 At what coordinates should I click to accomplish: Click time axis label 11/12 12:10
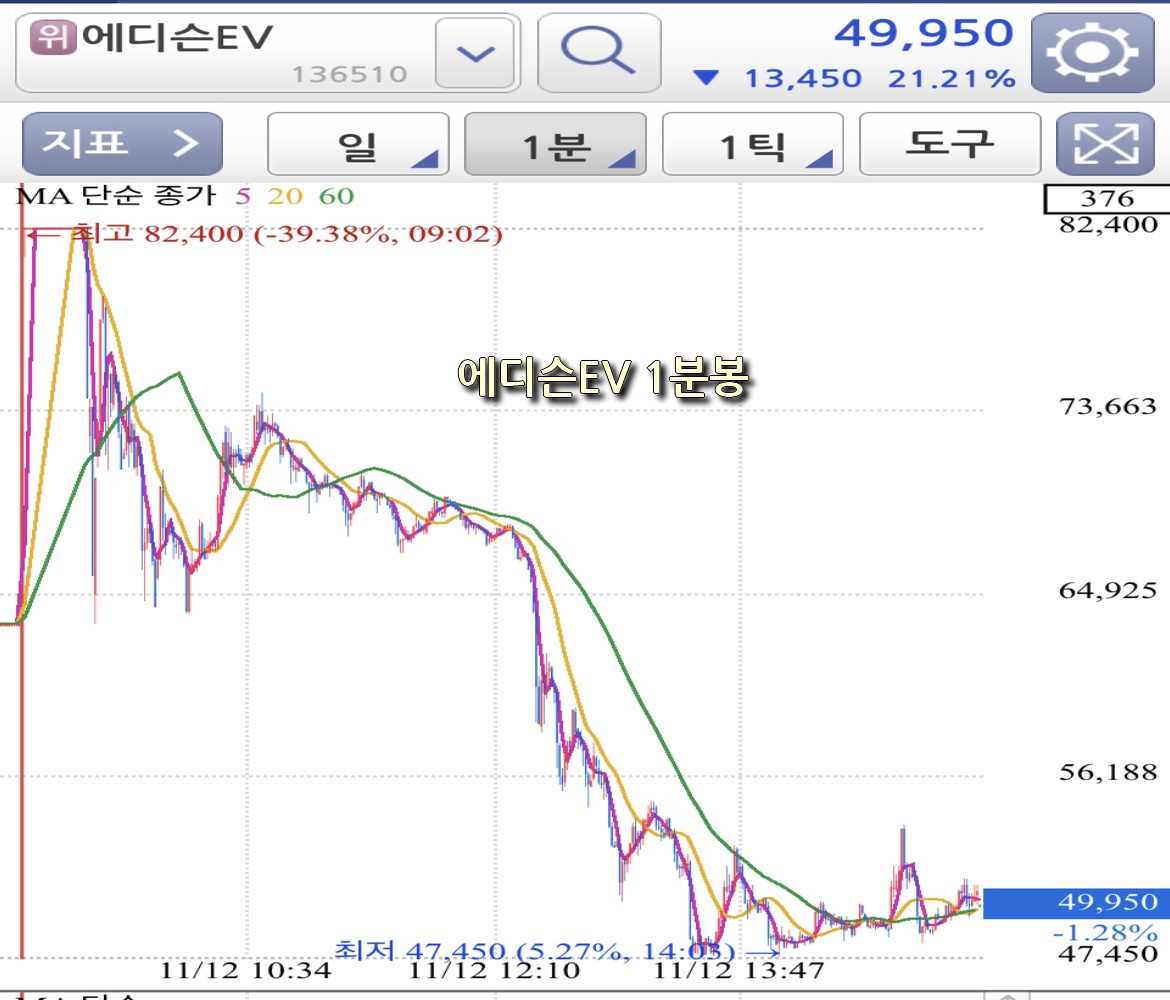coord(494,970)
